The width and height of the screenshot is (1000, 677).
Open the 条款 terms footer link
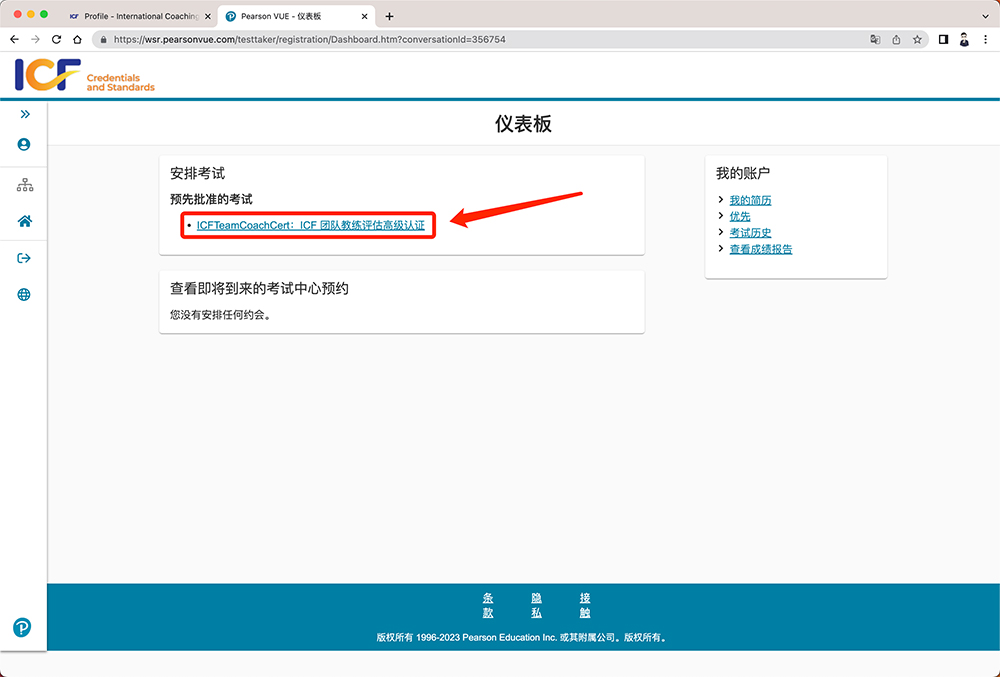coord(488,605)
